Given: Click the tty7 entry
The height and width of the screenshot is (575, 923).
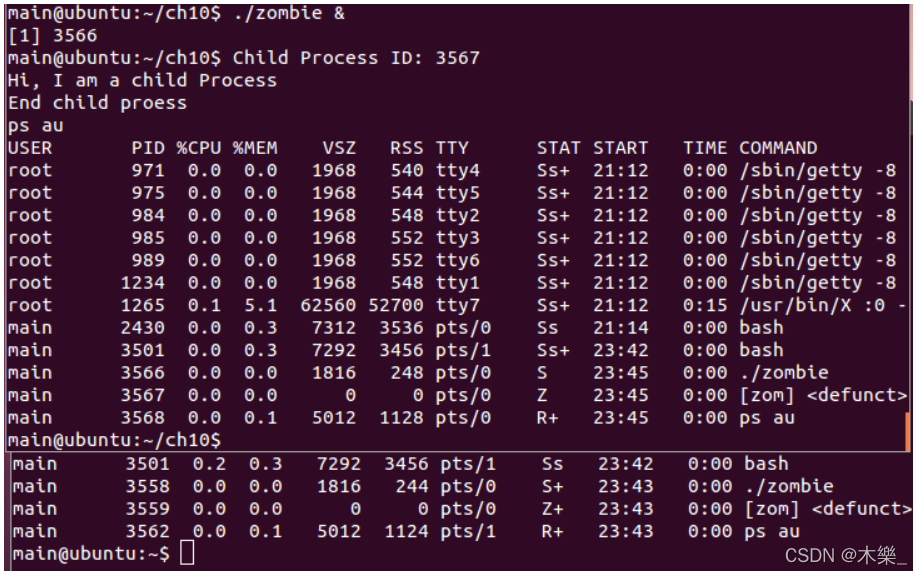Looking at the screenshot, I should click(x=457, y=305).
